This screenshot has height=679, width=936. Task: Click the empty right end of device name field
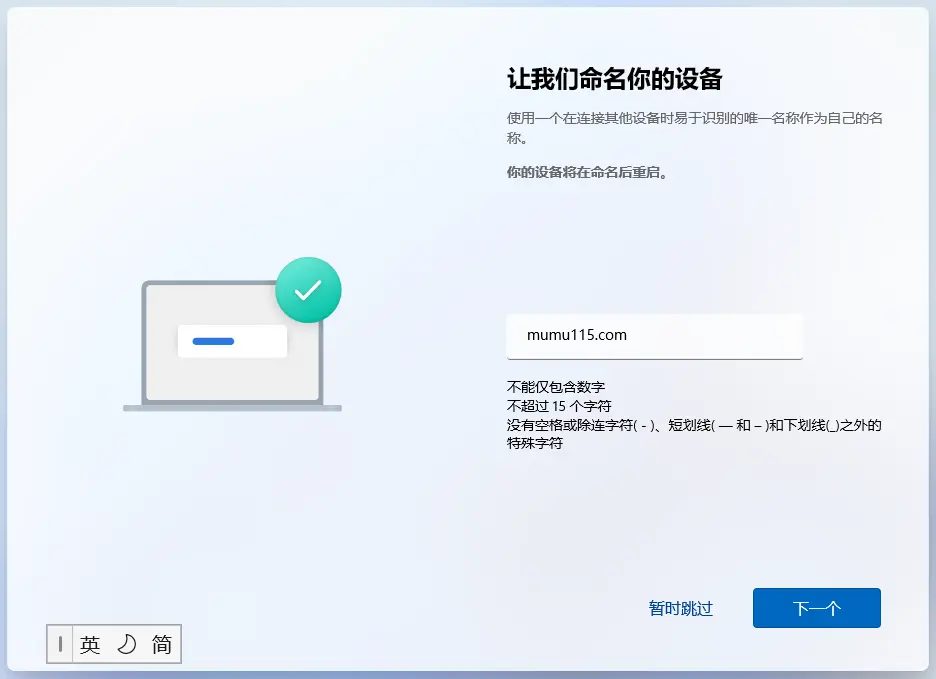pos(760,336)
